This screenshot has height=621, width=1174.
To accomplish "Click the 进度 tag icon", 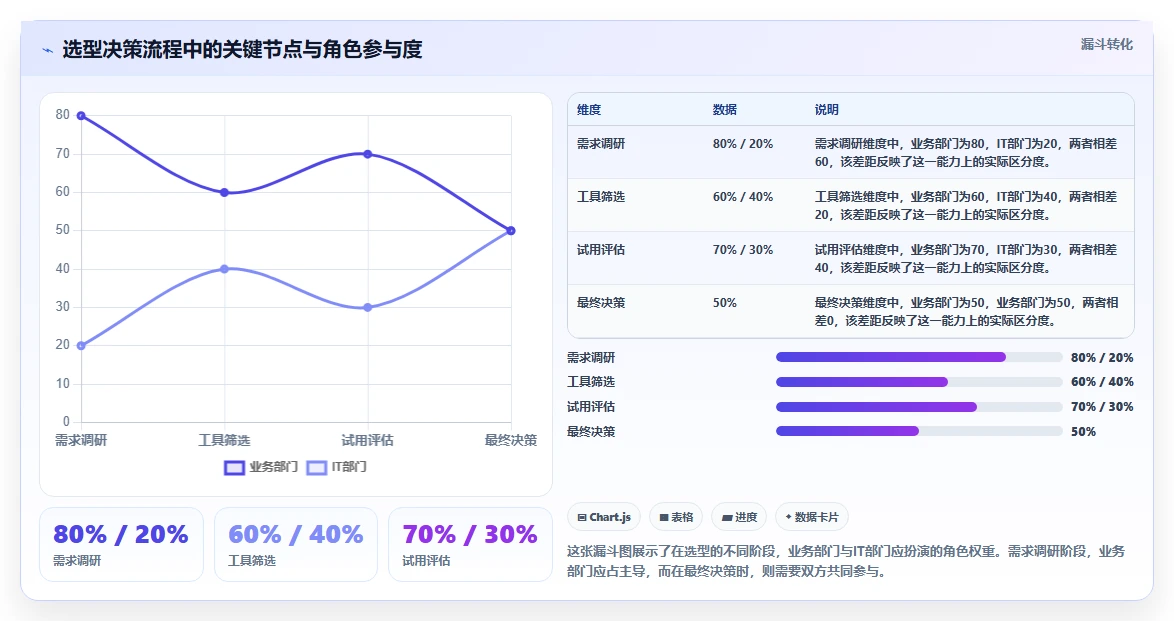I will point(726,517).
